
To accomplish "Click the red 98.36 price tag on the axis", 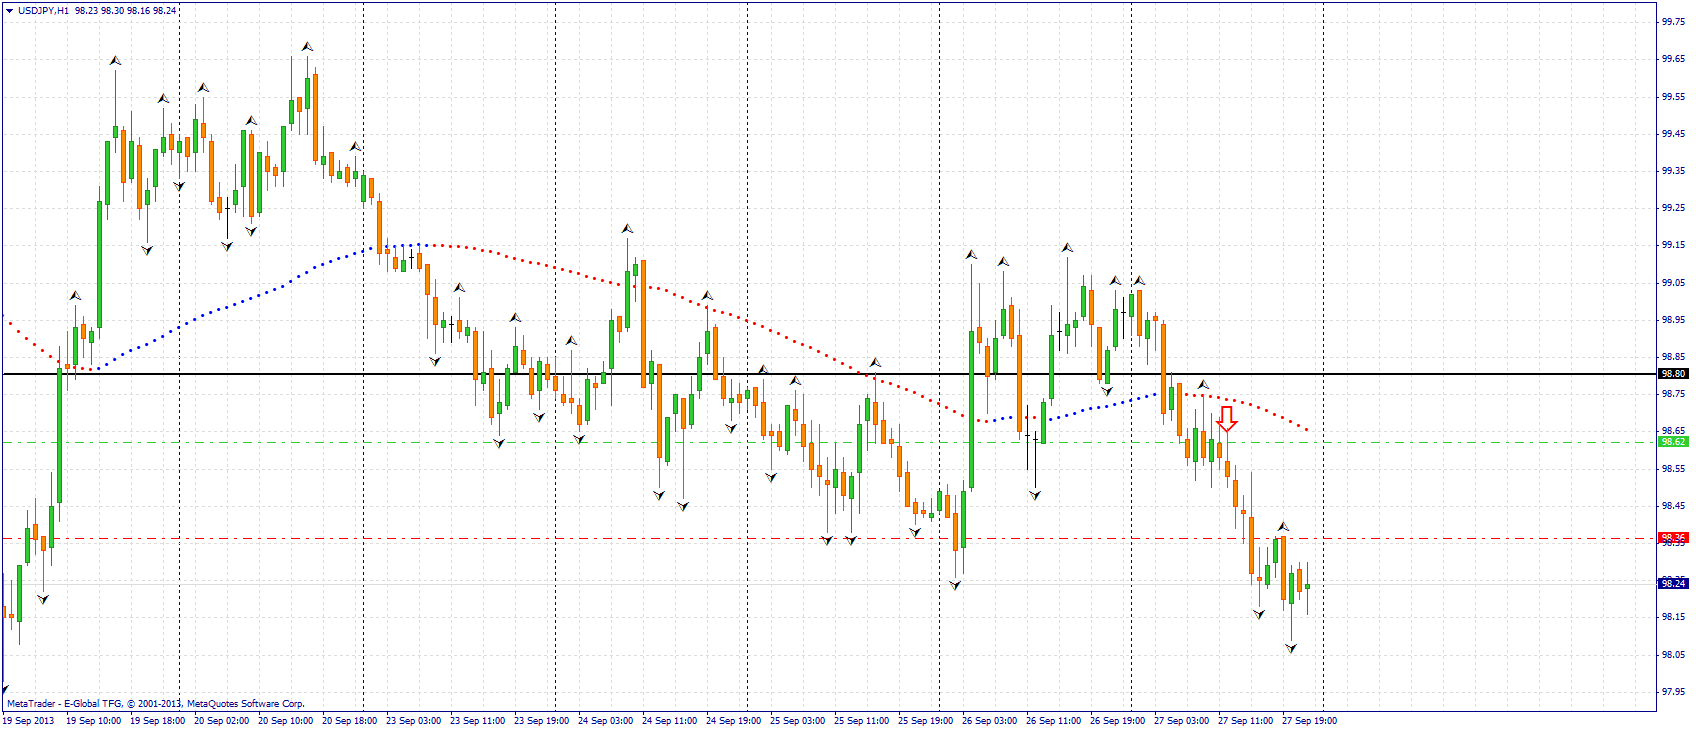I will [x=1673, y=538].
